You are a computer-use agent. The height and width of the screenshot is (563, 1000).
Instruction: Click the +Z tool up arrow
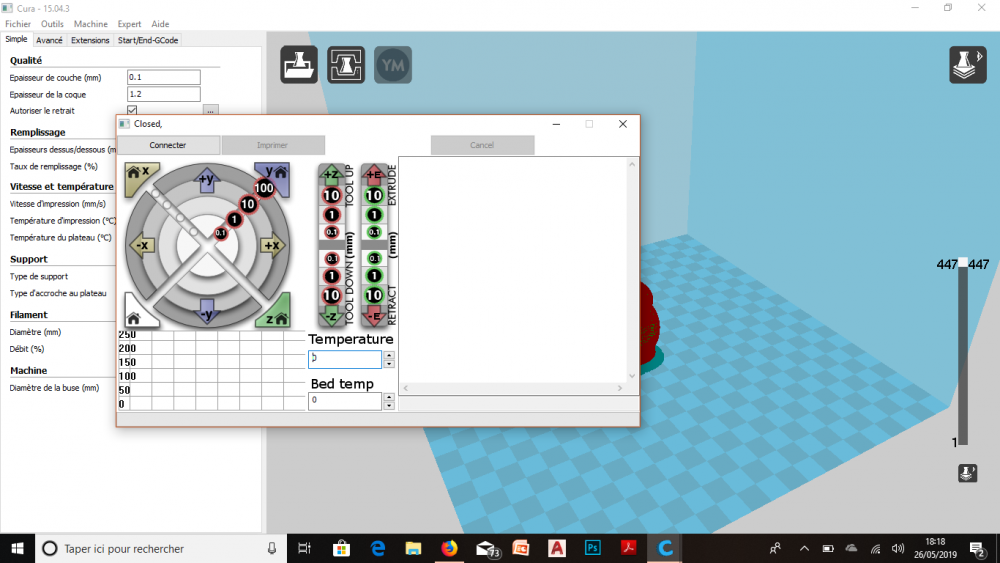pos(332,173)
